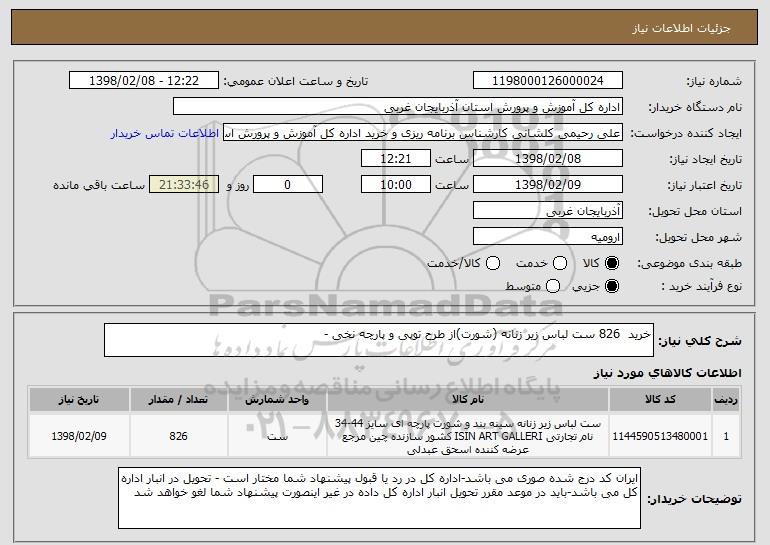Click the نام کالا column header
This screenshot has width=770, height=545.
468,399
